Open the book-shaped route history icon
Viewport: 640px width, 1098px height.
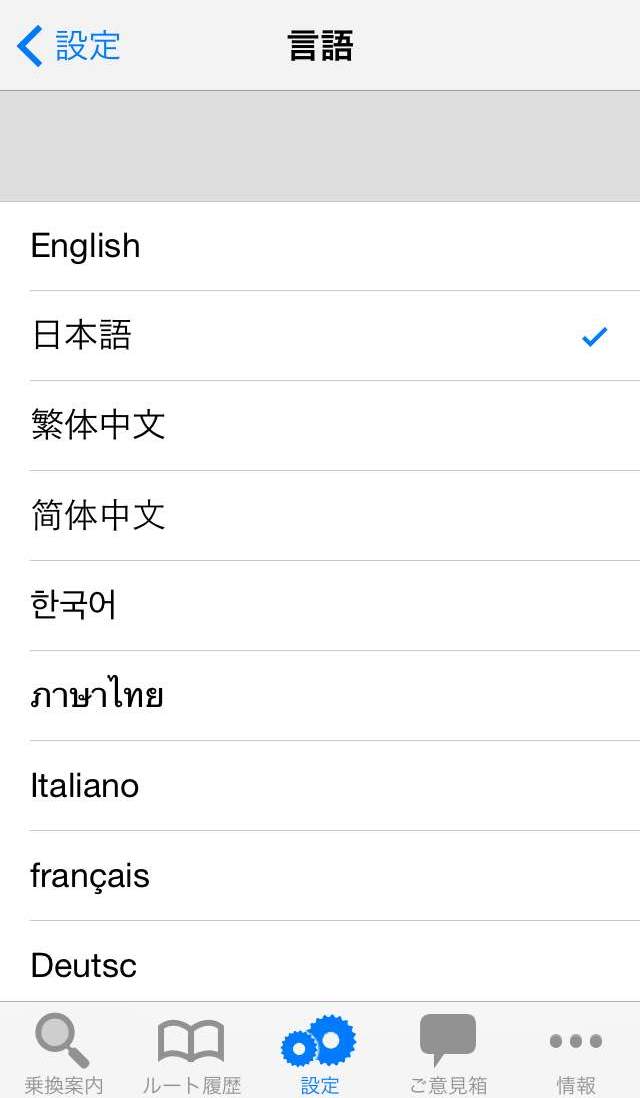pos(191,1041)
